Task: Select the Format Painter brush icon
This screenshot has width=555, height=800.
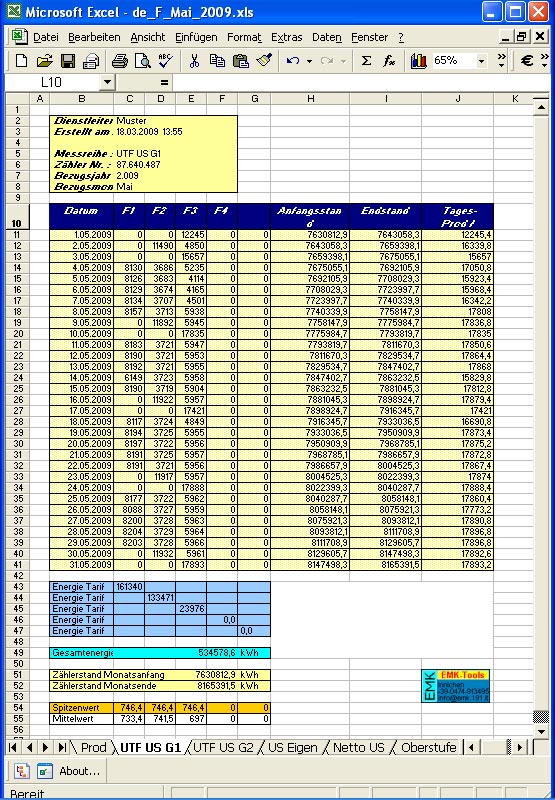Action: pyautogui.click(x=264, y=61)
